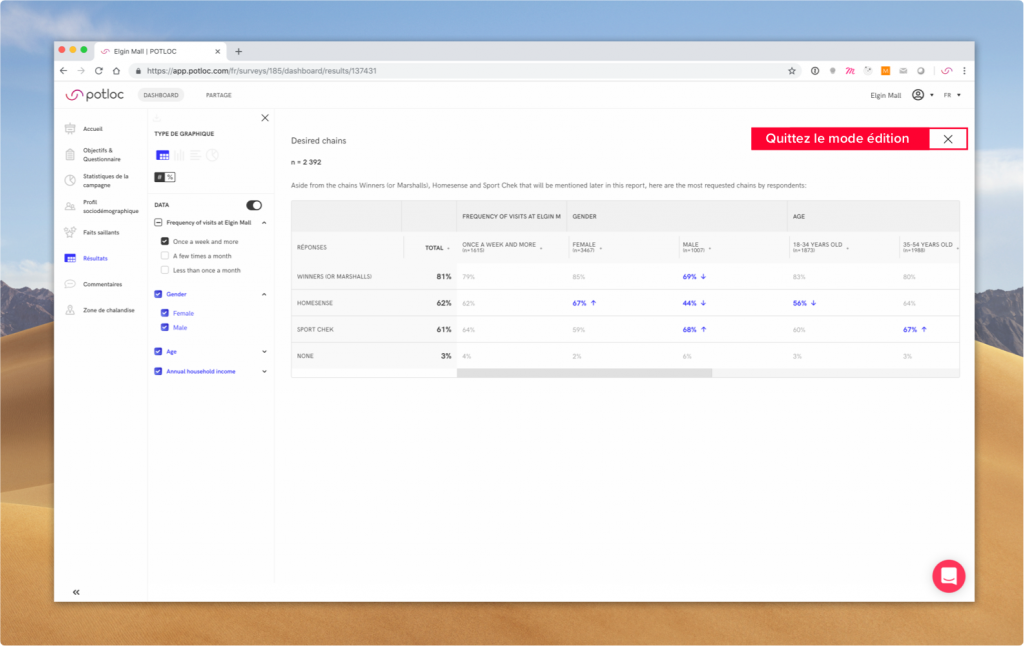Click the mail envelope extension icon
Screen dimensions: 1024x646
(x=903, y=71)
